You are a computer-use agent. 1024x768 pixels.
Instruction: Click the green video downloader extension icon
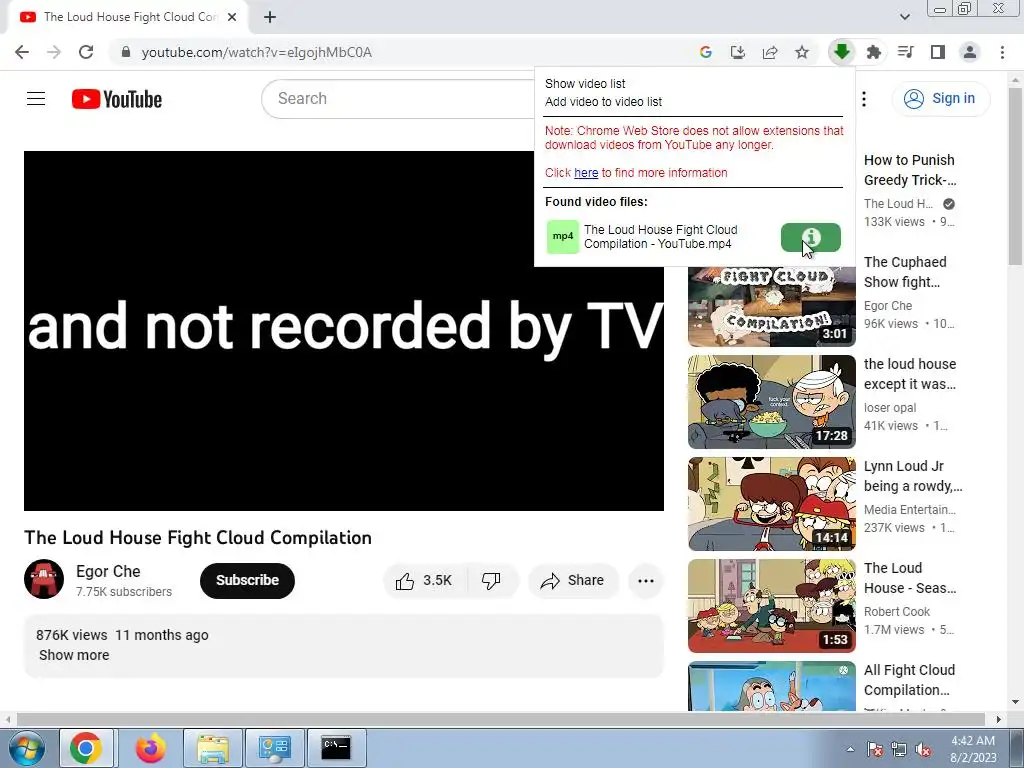842,52
